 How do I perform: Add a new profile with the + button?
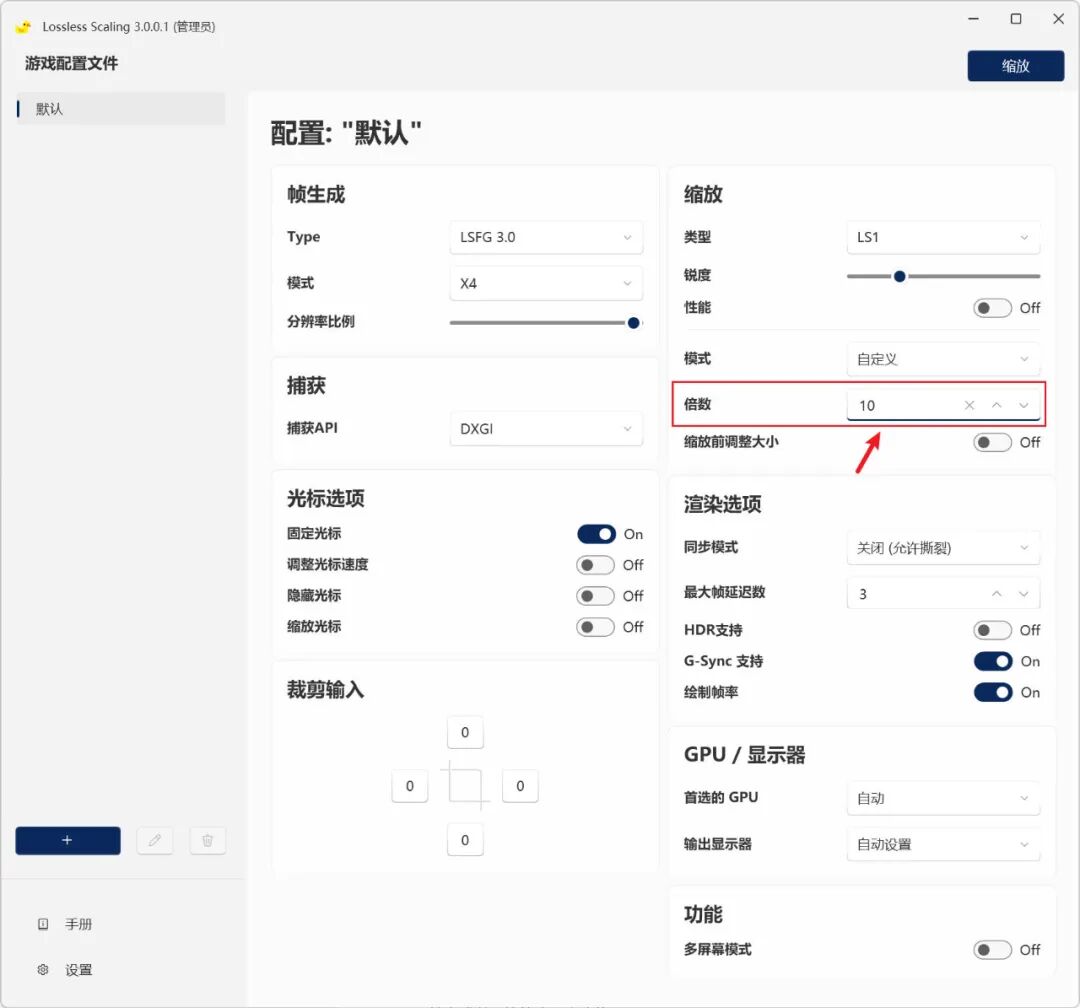67,840
